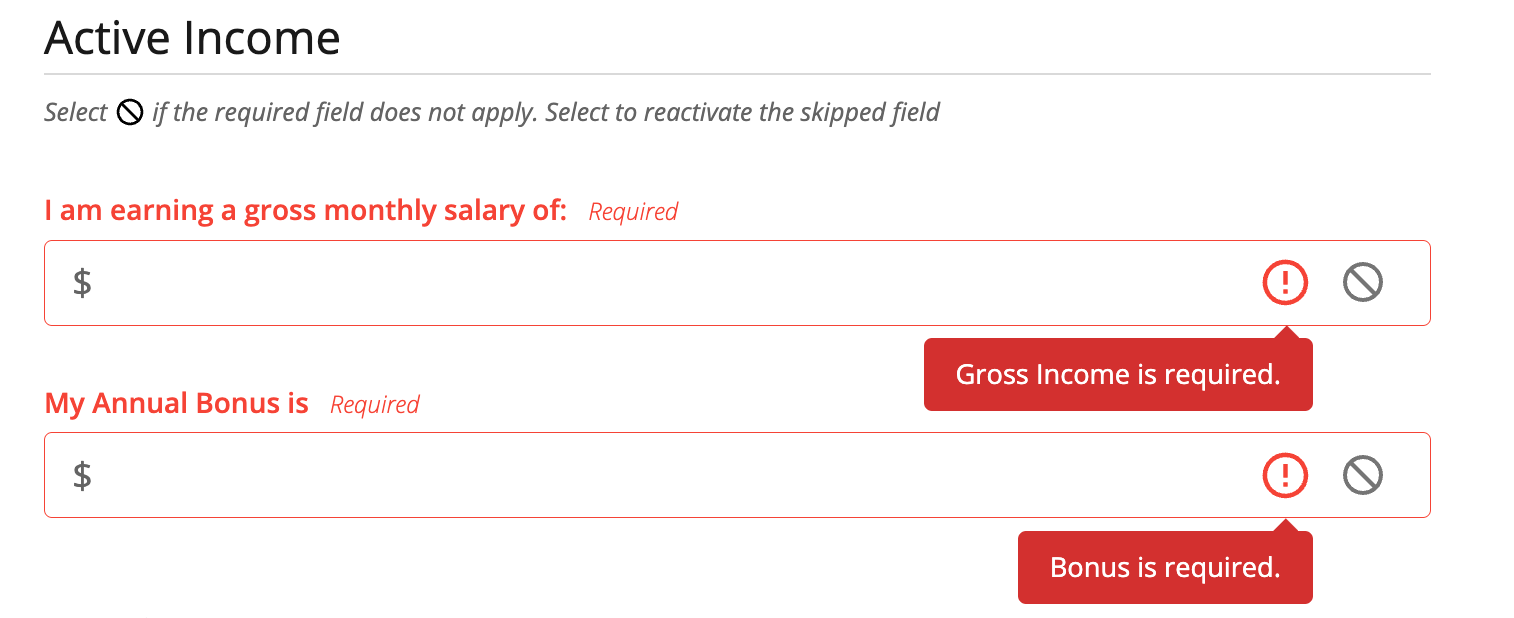Click the label I am earning a gross monthly salary
The height and width of the screenshot is (618, 1514).
[306, 210]
